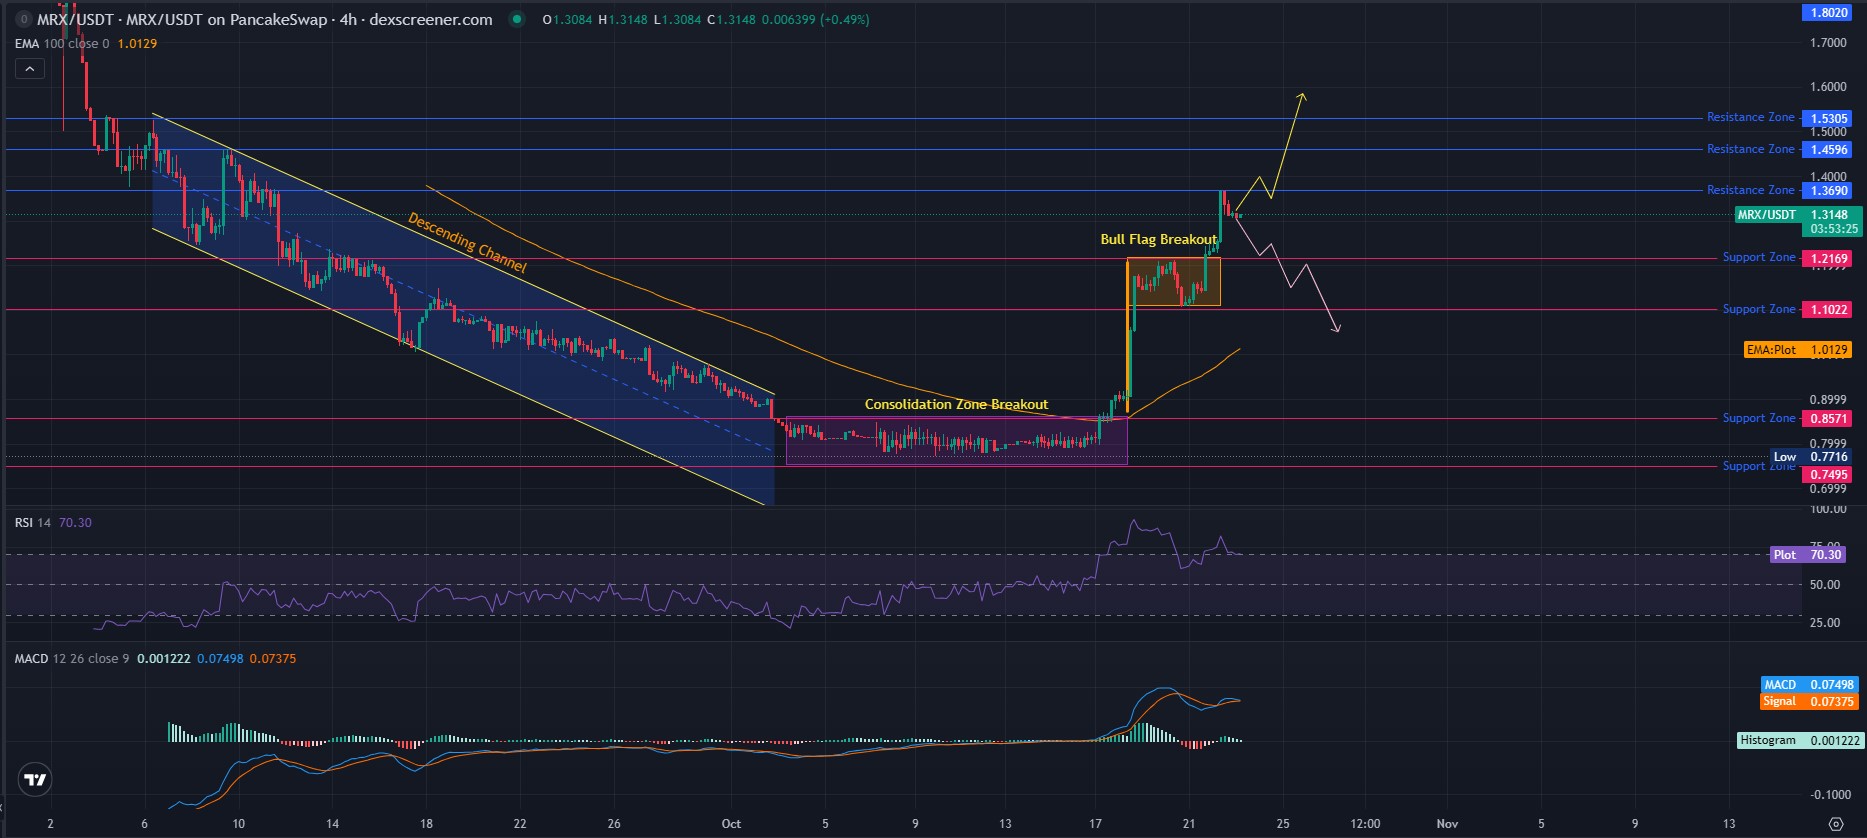Click the MACD 0.07498 axis label
This screenshot has height=838, width=1867.
1809,685
